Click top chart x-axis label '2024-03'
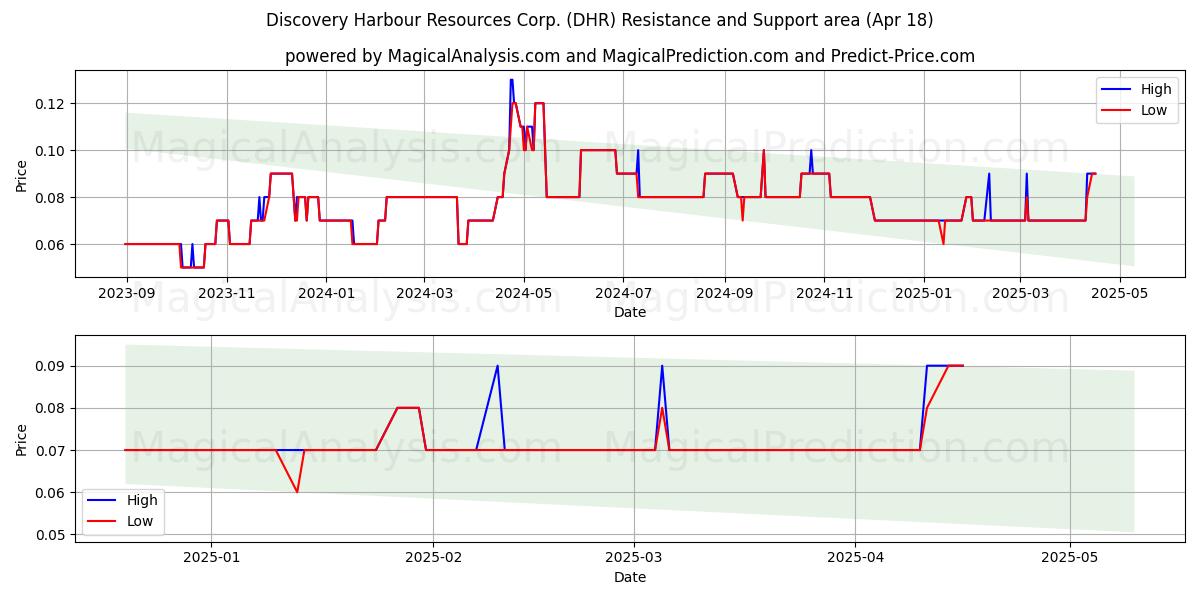The height and width of the screenshot is (600, 1200). [x=424, y=294]
